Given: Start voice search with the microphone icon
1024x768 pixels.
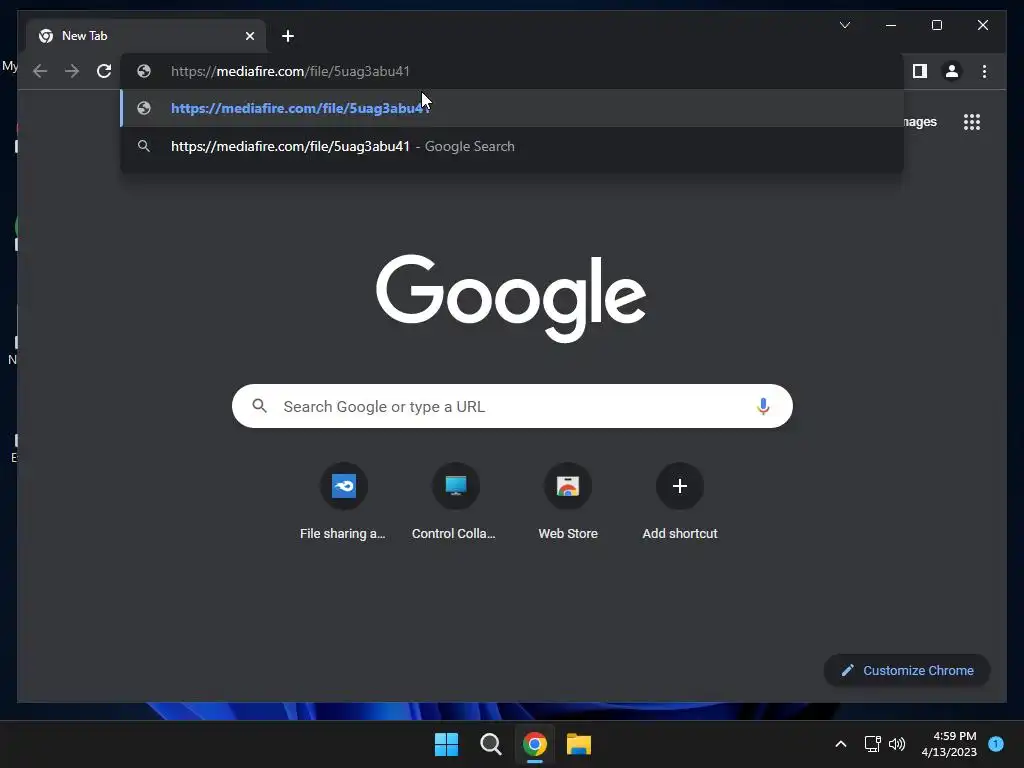Looking at the screenshot, I should (763, 406).
